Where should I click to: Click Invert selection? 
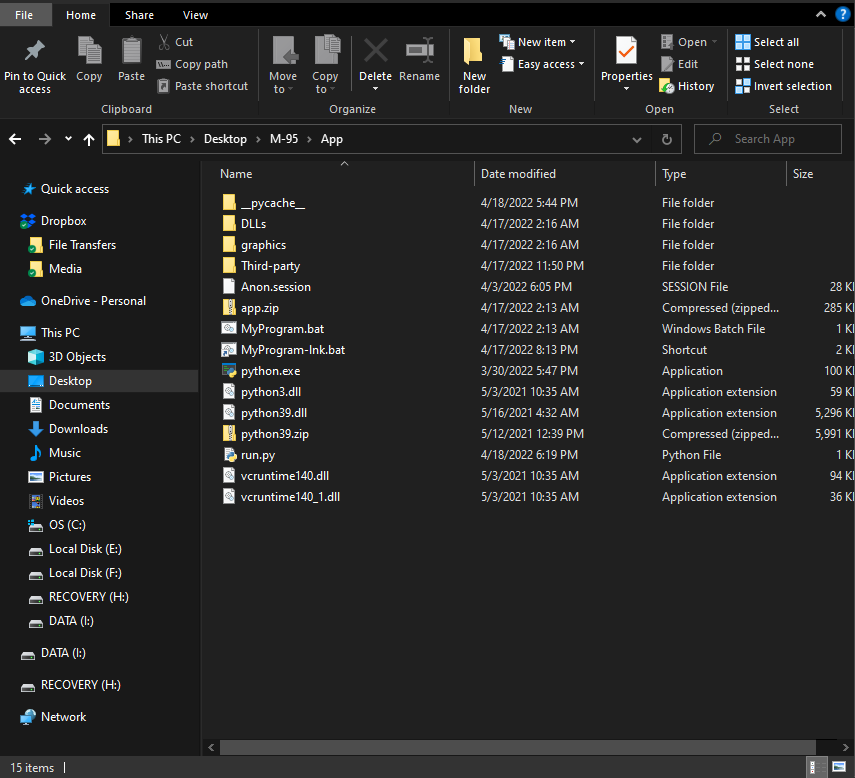pyautogui.click(x=783, y=86)
